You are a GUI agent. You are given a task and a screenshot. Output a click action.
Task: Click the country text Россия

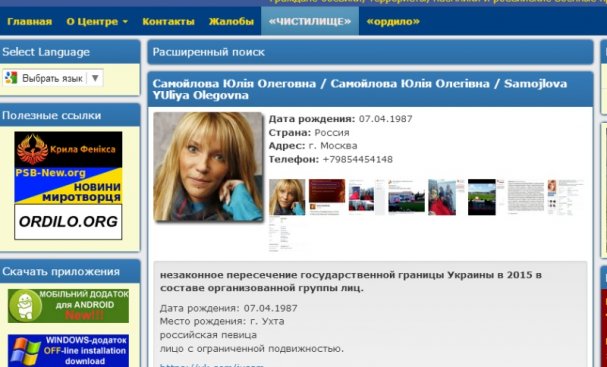(332, 132)
